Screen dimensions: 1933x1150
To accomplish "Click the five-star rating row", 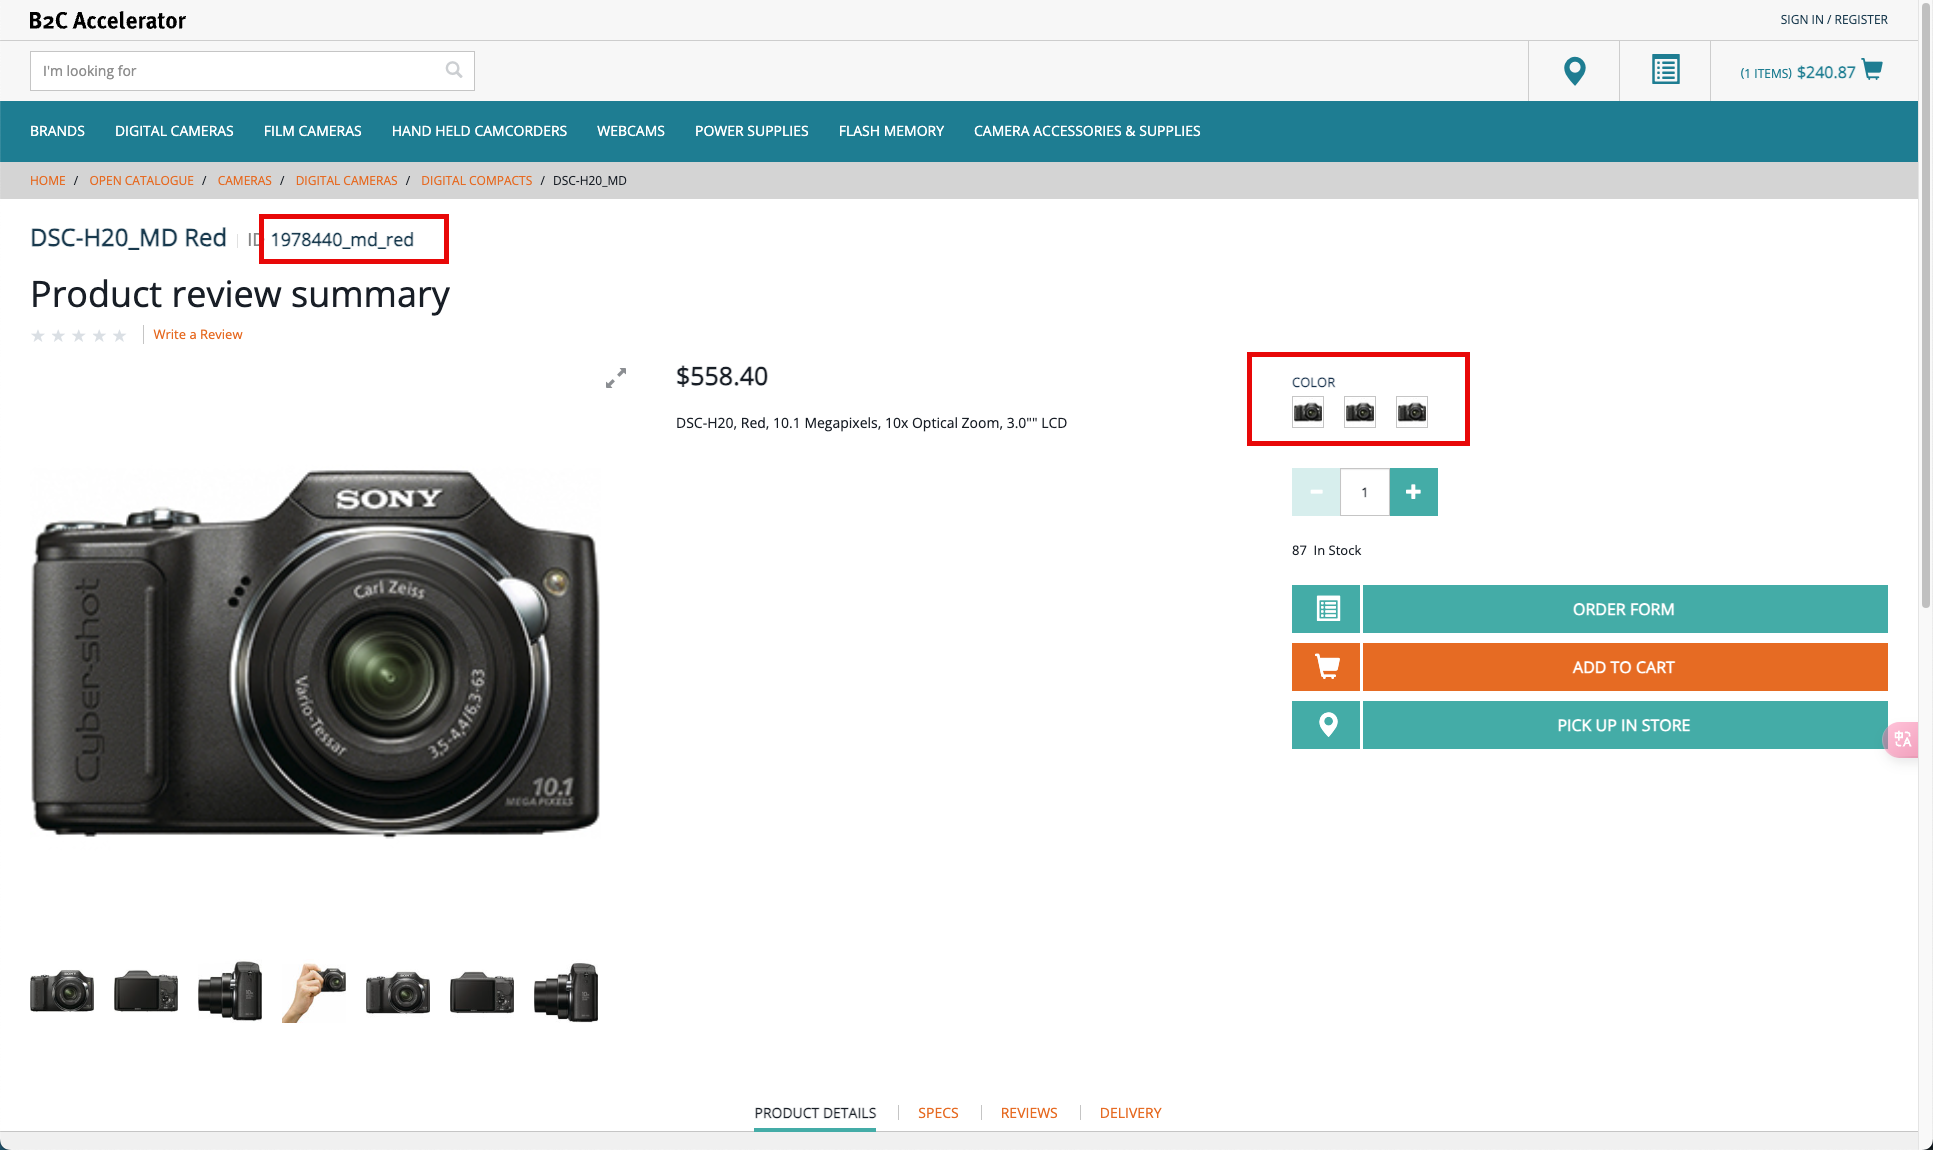I will 79,335.
